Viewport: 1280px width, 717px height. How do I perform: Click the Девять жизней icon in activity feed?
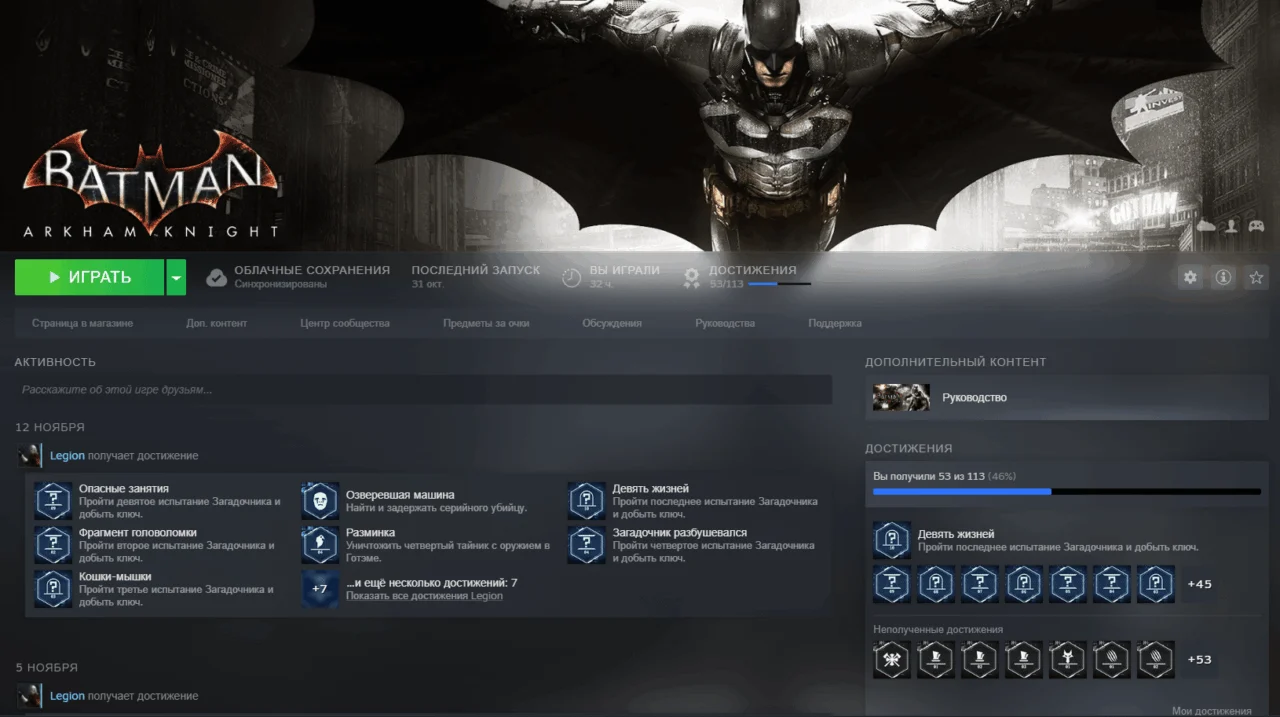(x=587, y=500)
